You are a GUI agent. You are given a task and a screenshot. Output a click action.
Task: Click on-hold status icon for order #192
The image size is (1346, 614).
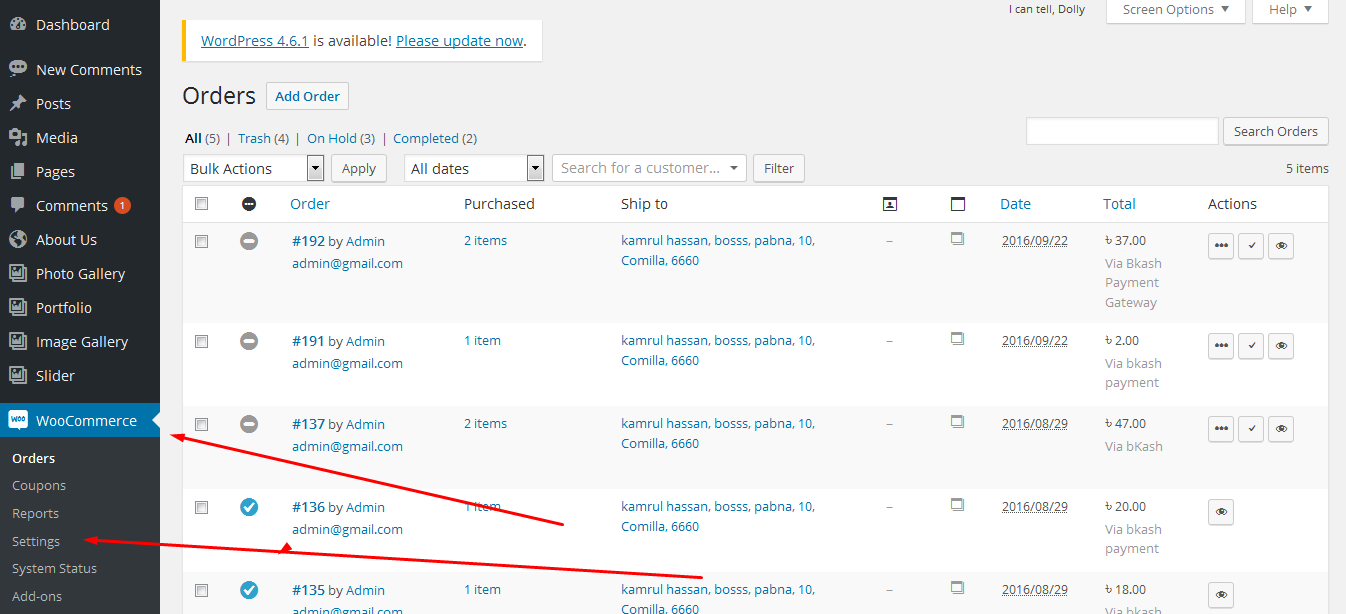[x=249, y=241]
